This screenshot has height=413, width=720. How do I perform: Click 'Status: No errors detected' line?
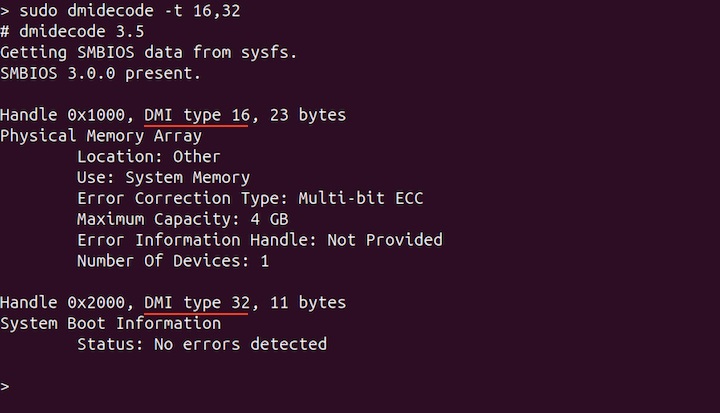(x=201, y=344)
